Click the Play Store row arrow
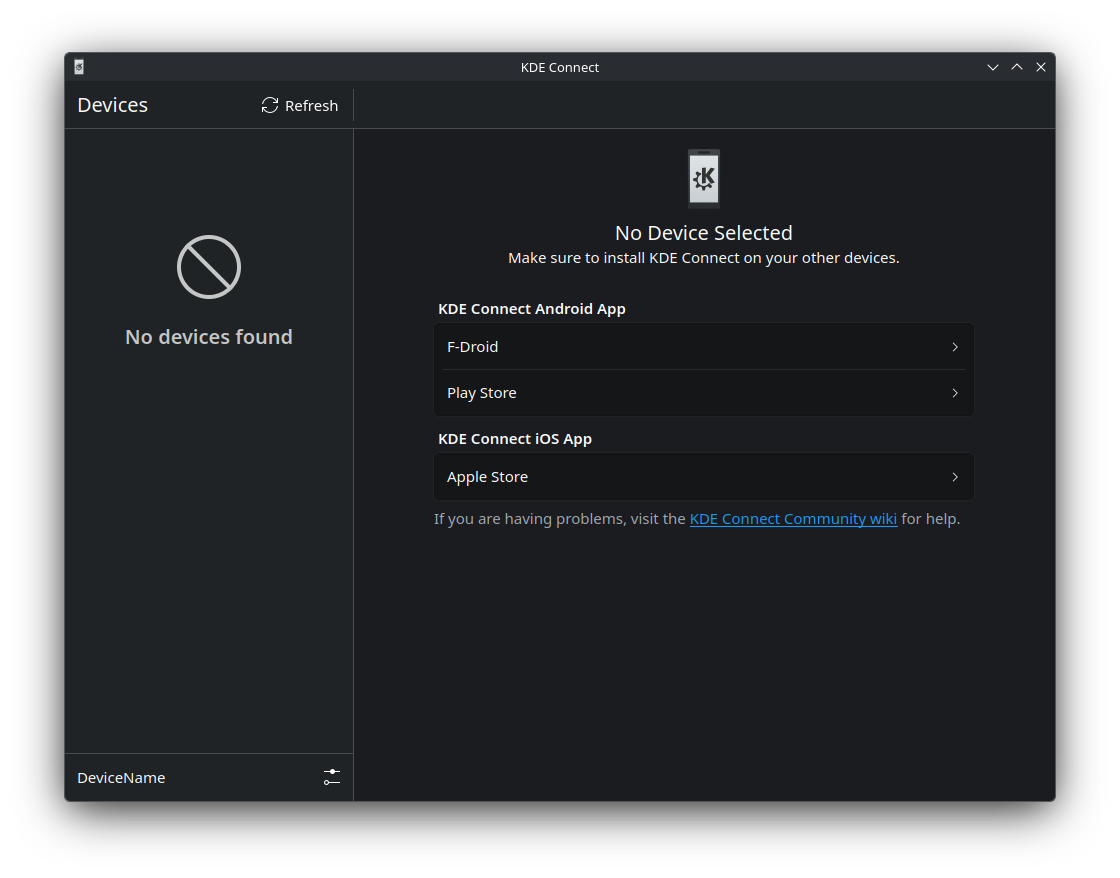1120x878 pixels. 955,393
